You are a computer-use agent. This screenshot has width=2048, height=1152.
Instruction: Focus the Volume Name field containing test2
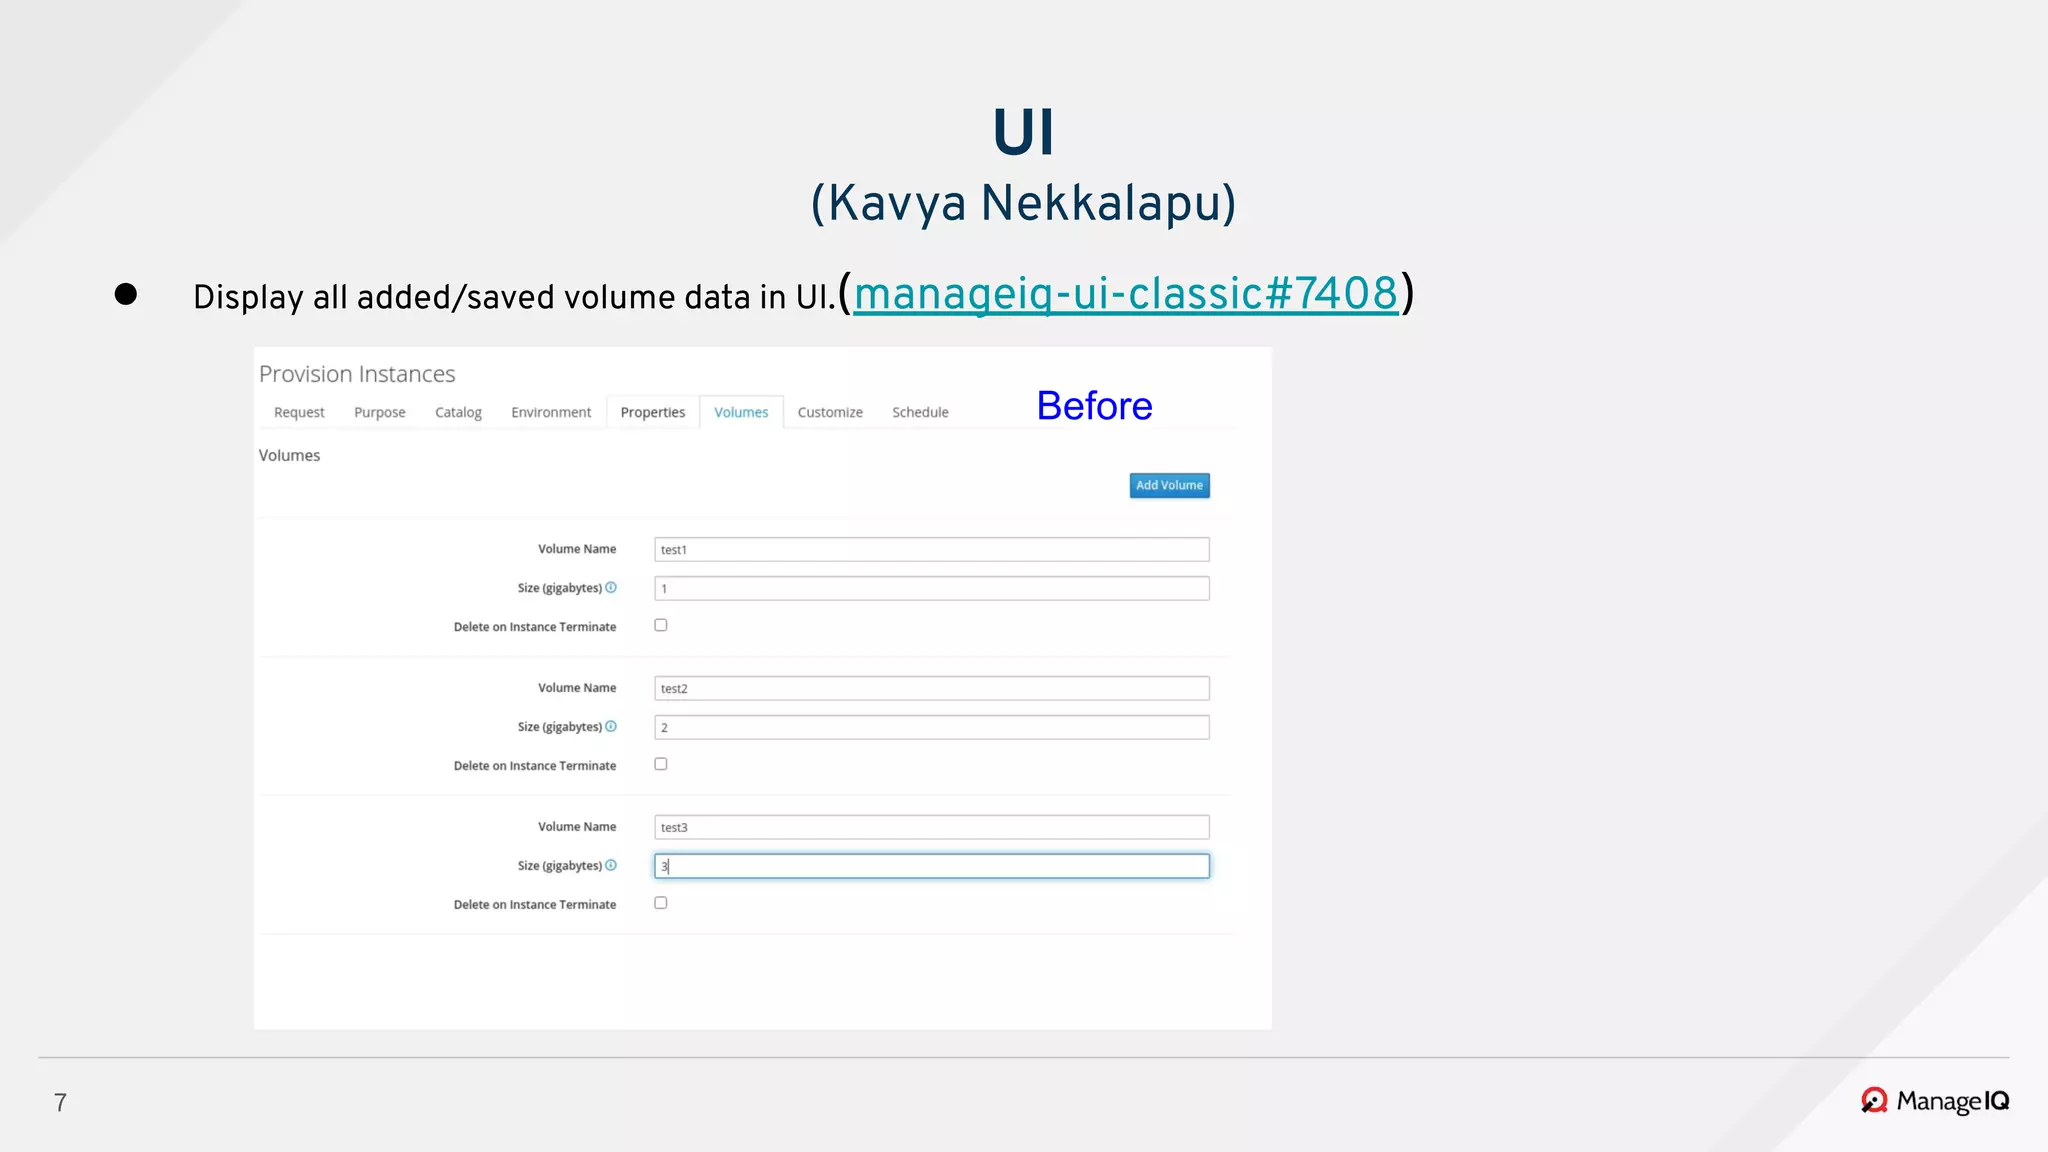click(x=931, y=688)
